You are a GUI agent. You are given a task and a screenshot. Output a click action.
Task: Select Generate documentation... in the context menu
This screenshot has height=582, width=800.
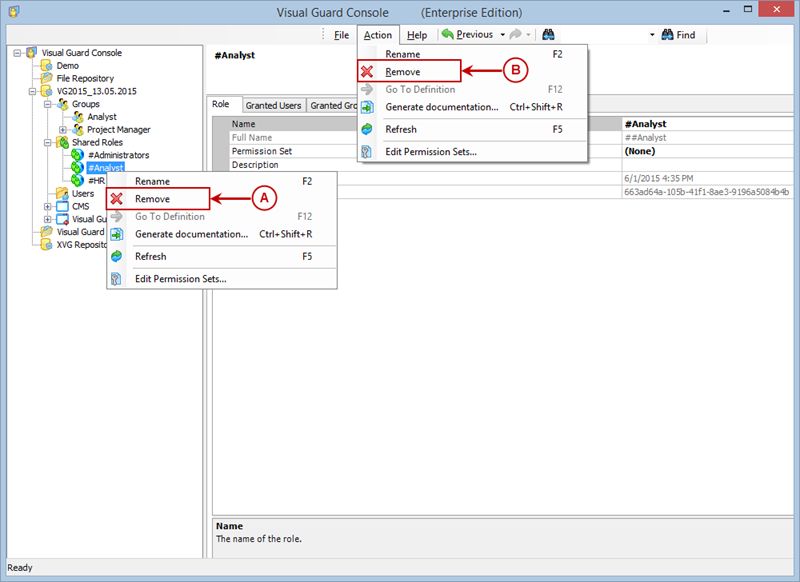coord(222,234)
